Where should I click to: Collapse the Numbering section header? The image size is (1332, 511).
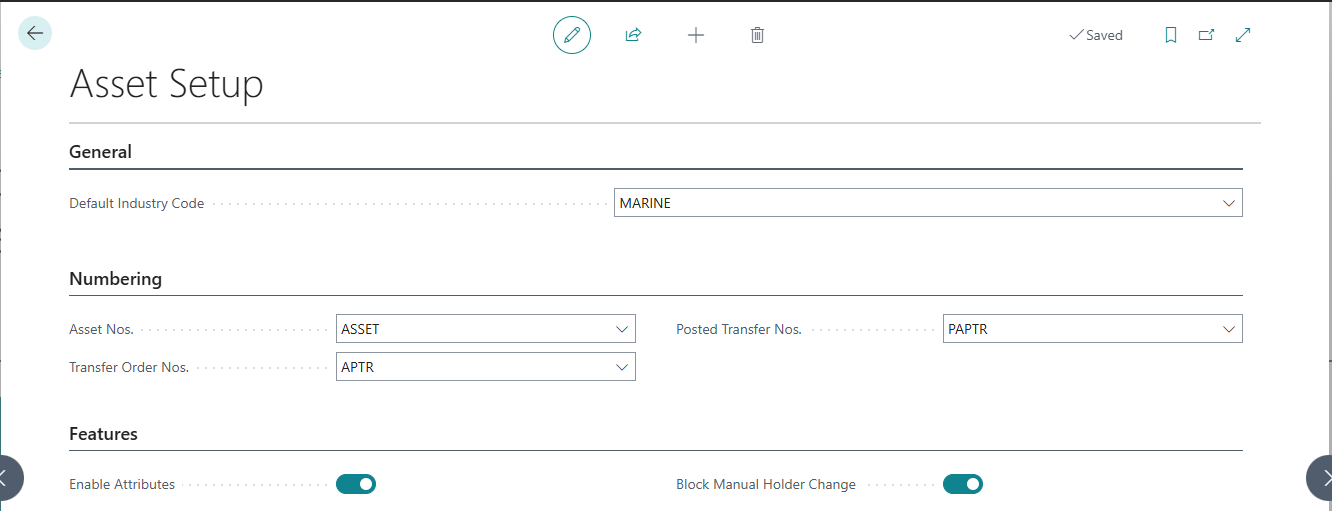pos(115,279)
